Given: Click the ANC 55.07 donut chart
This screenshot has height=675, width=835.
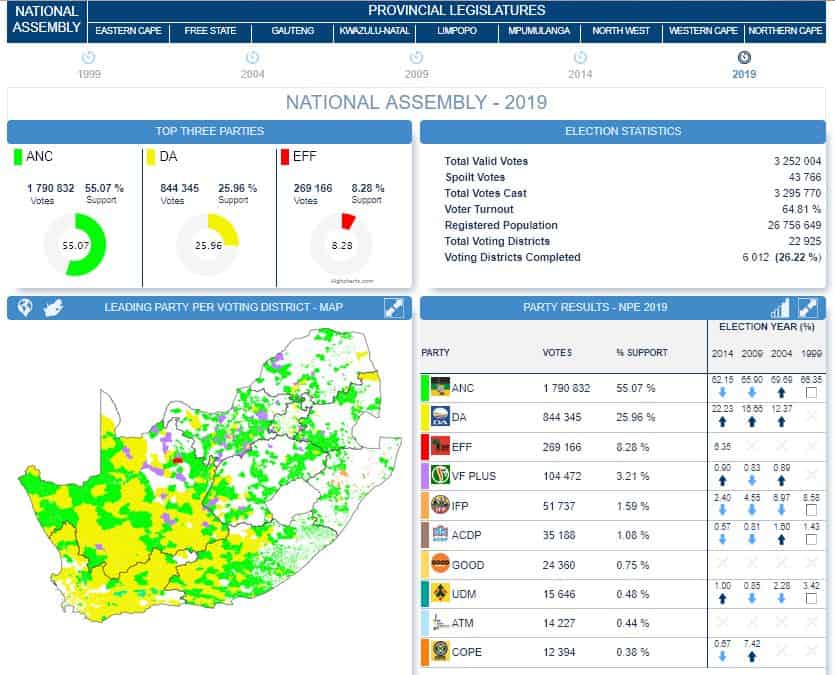Looking at the screenshot, I should coord(75,245).
